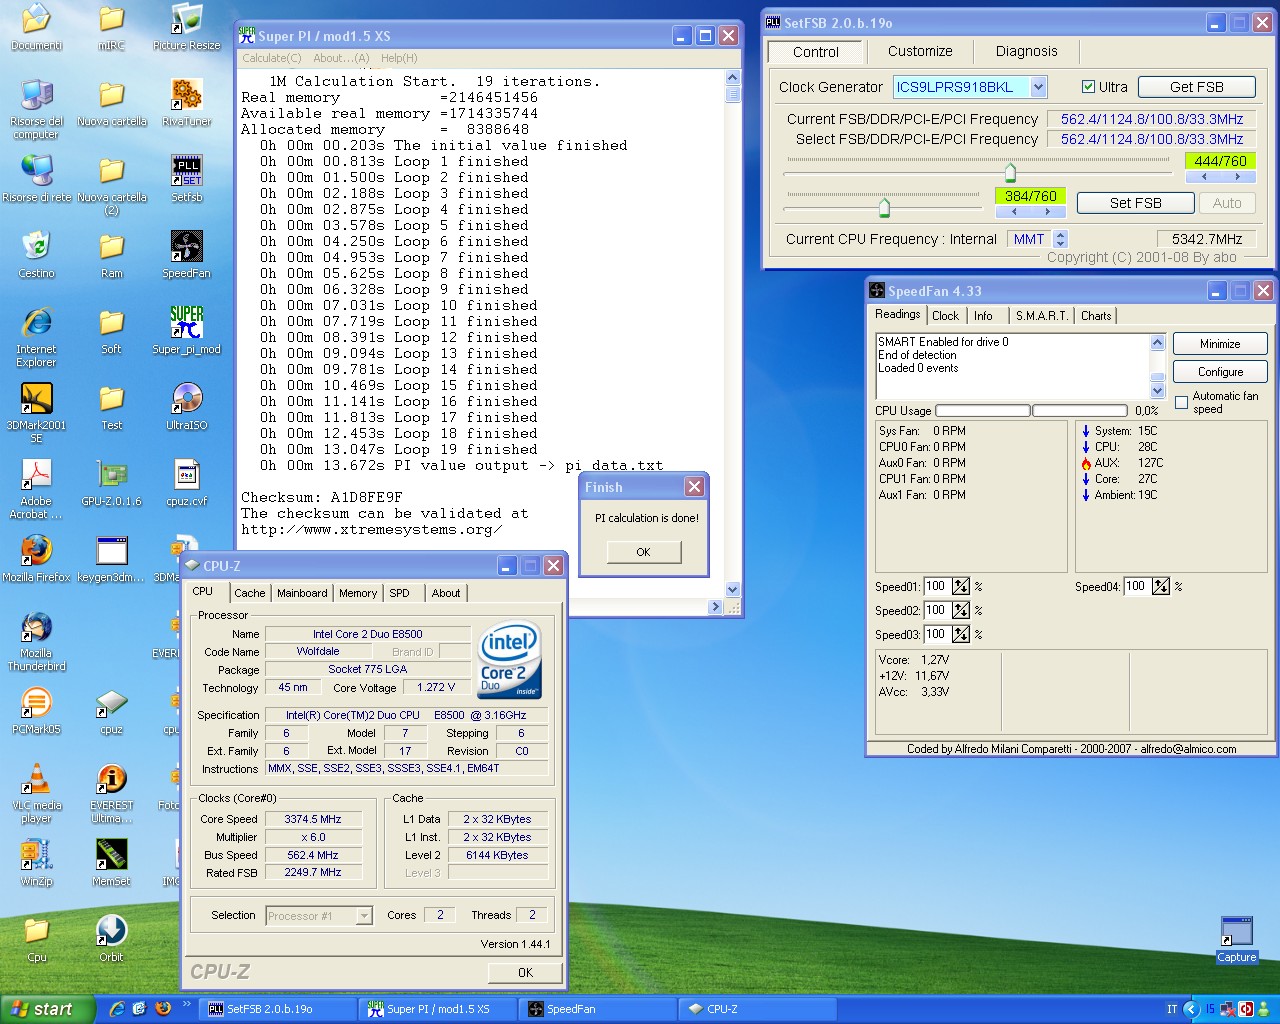This screenshot has height=1024, width=1280.
Task: Click the MMT frequency spinner in SetFSB
Action: (1061, 239)
